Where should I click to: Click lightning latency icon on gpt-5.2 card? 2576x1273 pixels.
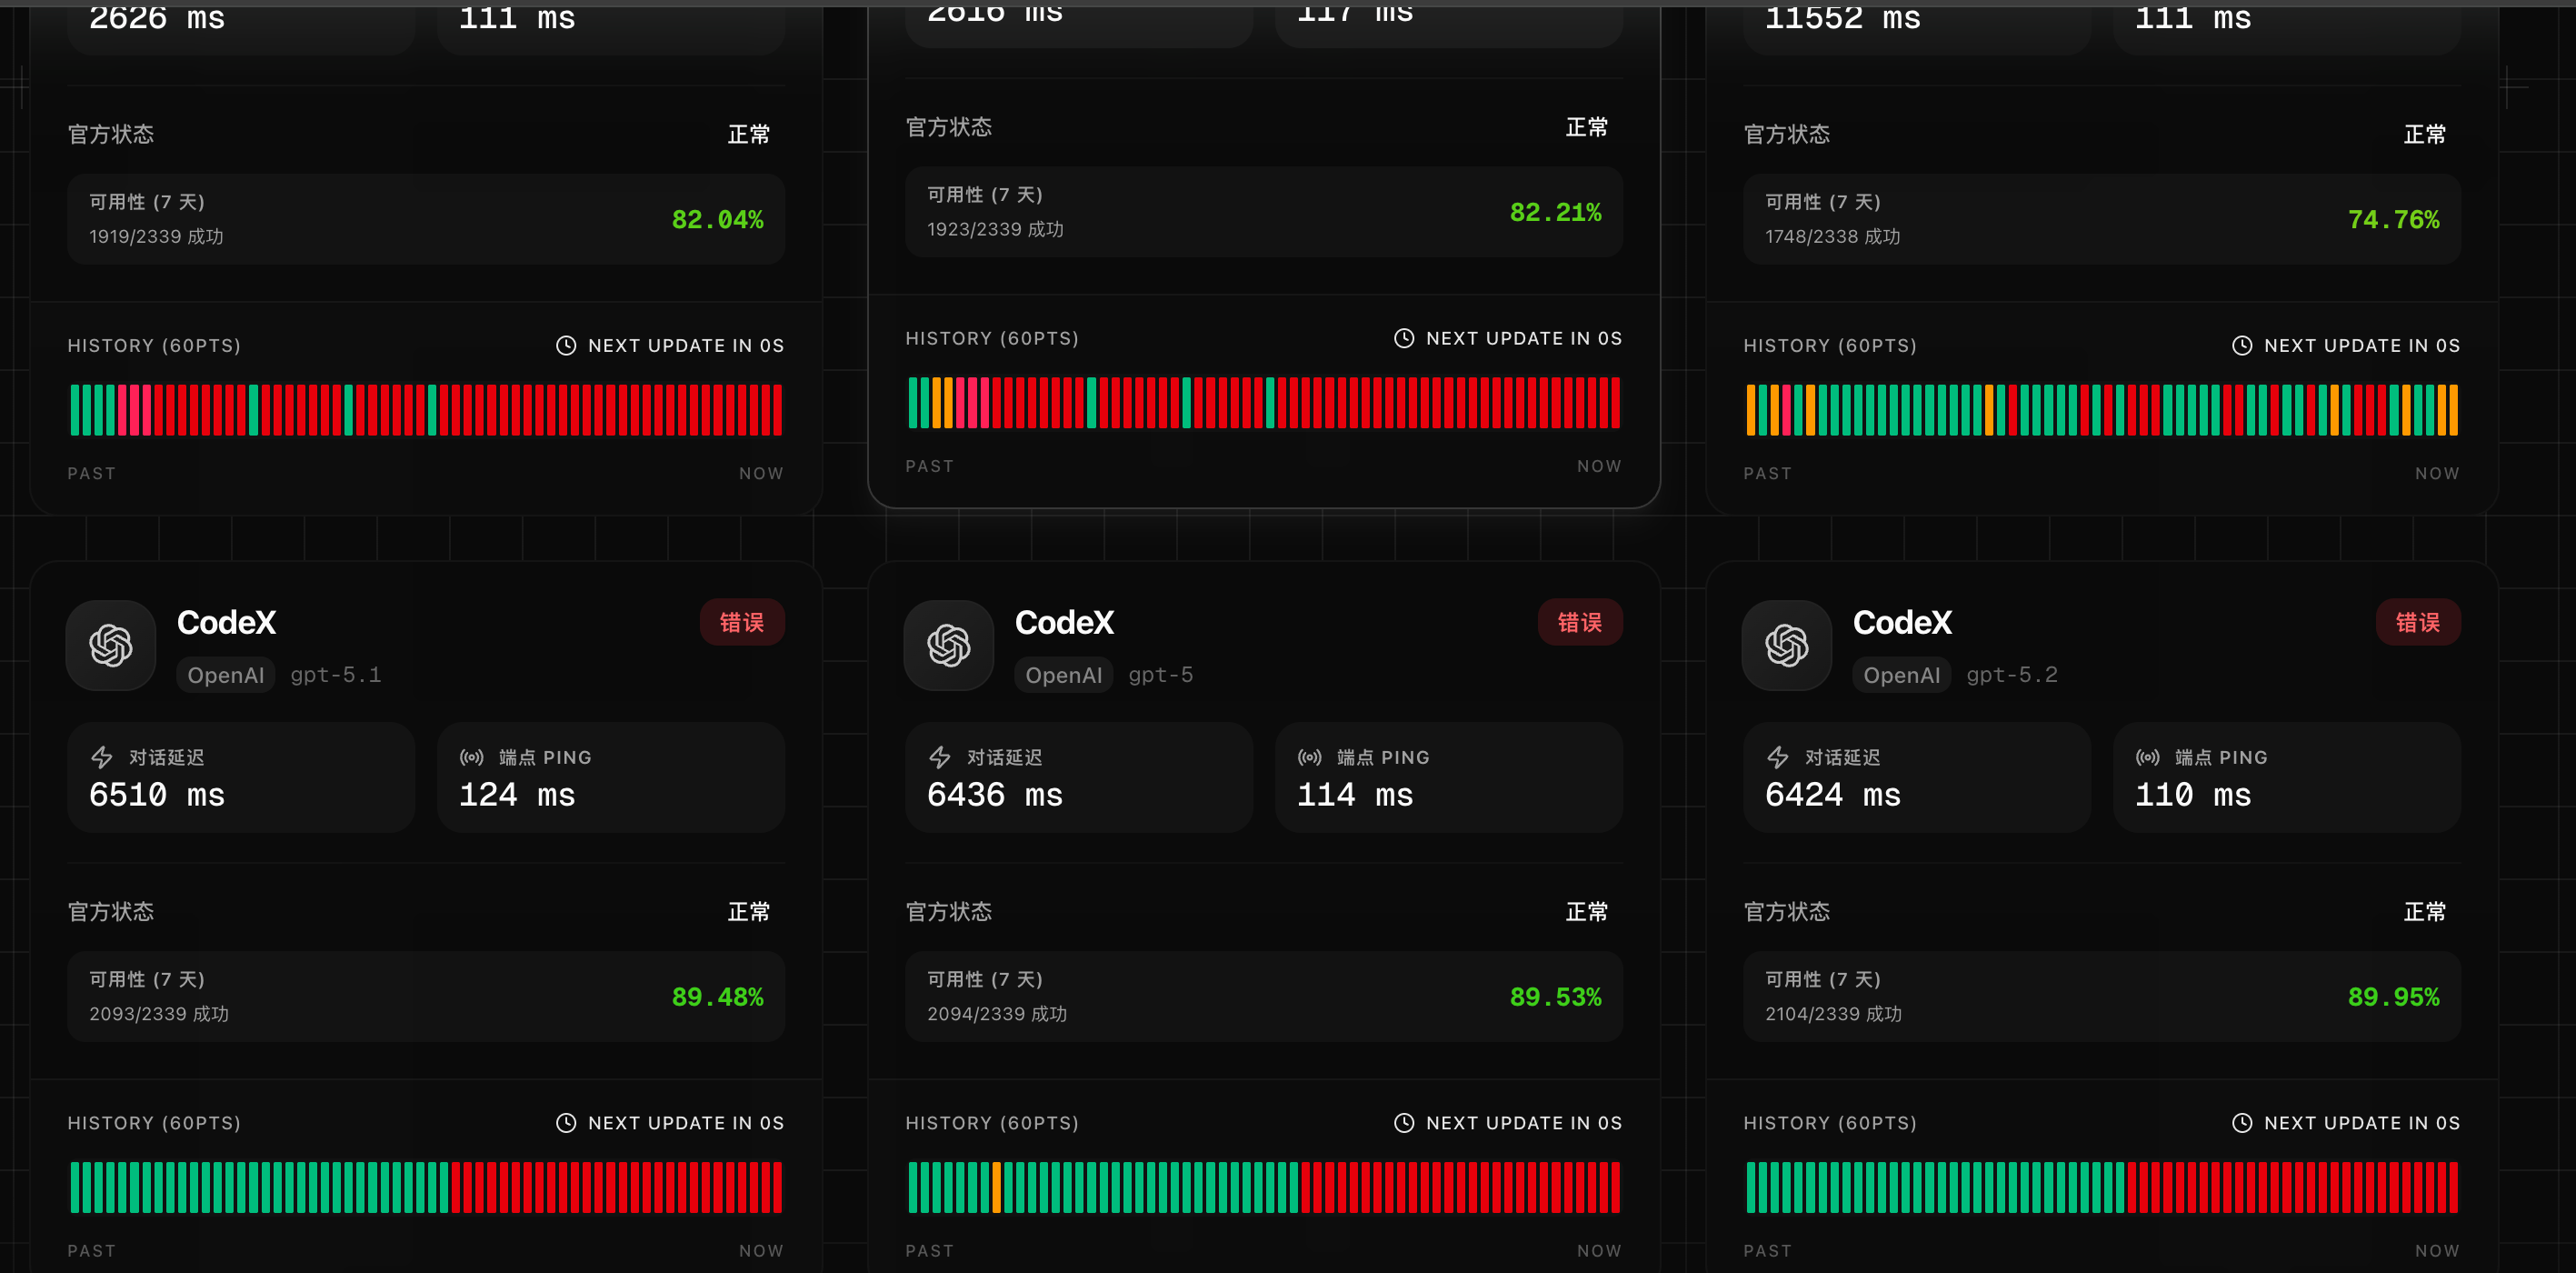point(1778,757)
